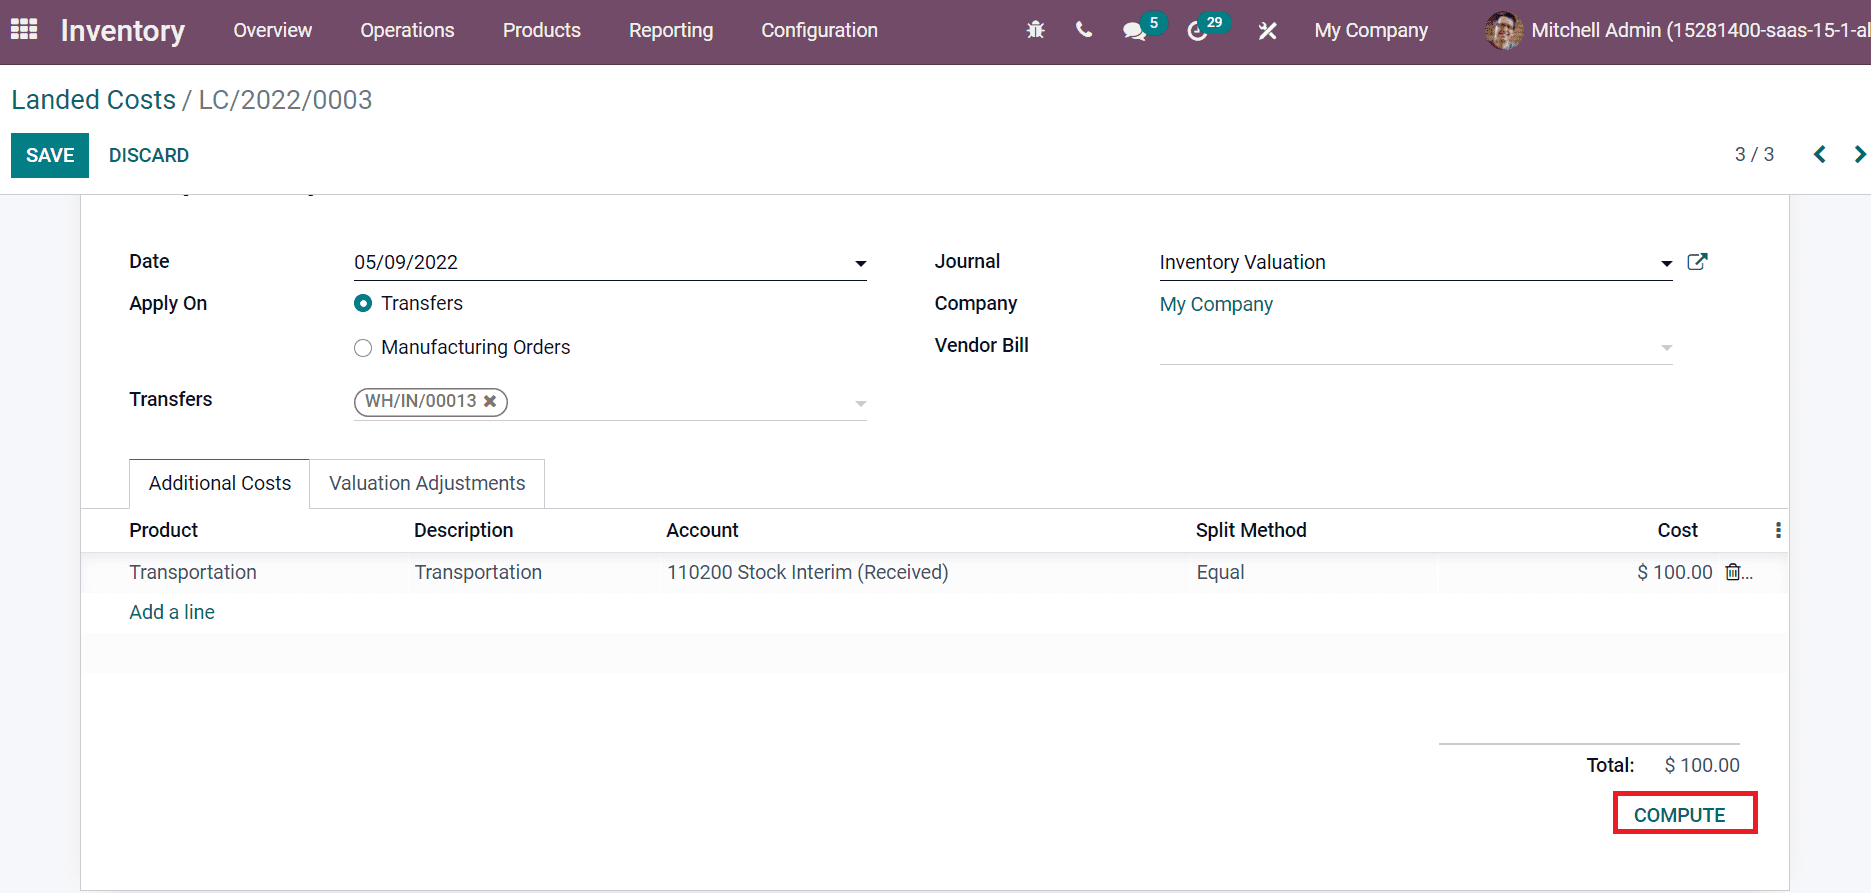The height and width of the screenshot is (893, 1871).
Task: Click the Inventory app title
Action: [x=123, y=31]
